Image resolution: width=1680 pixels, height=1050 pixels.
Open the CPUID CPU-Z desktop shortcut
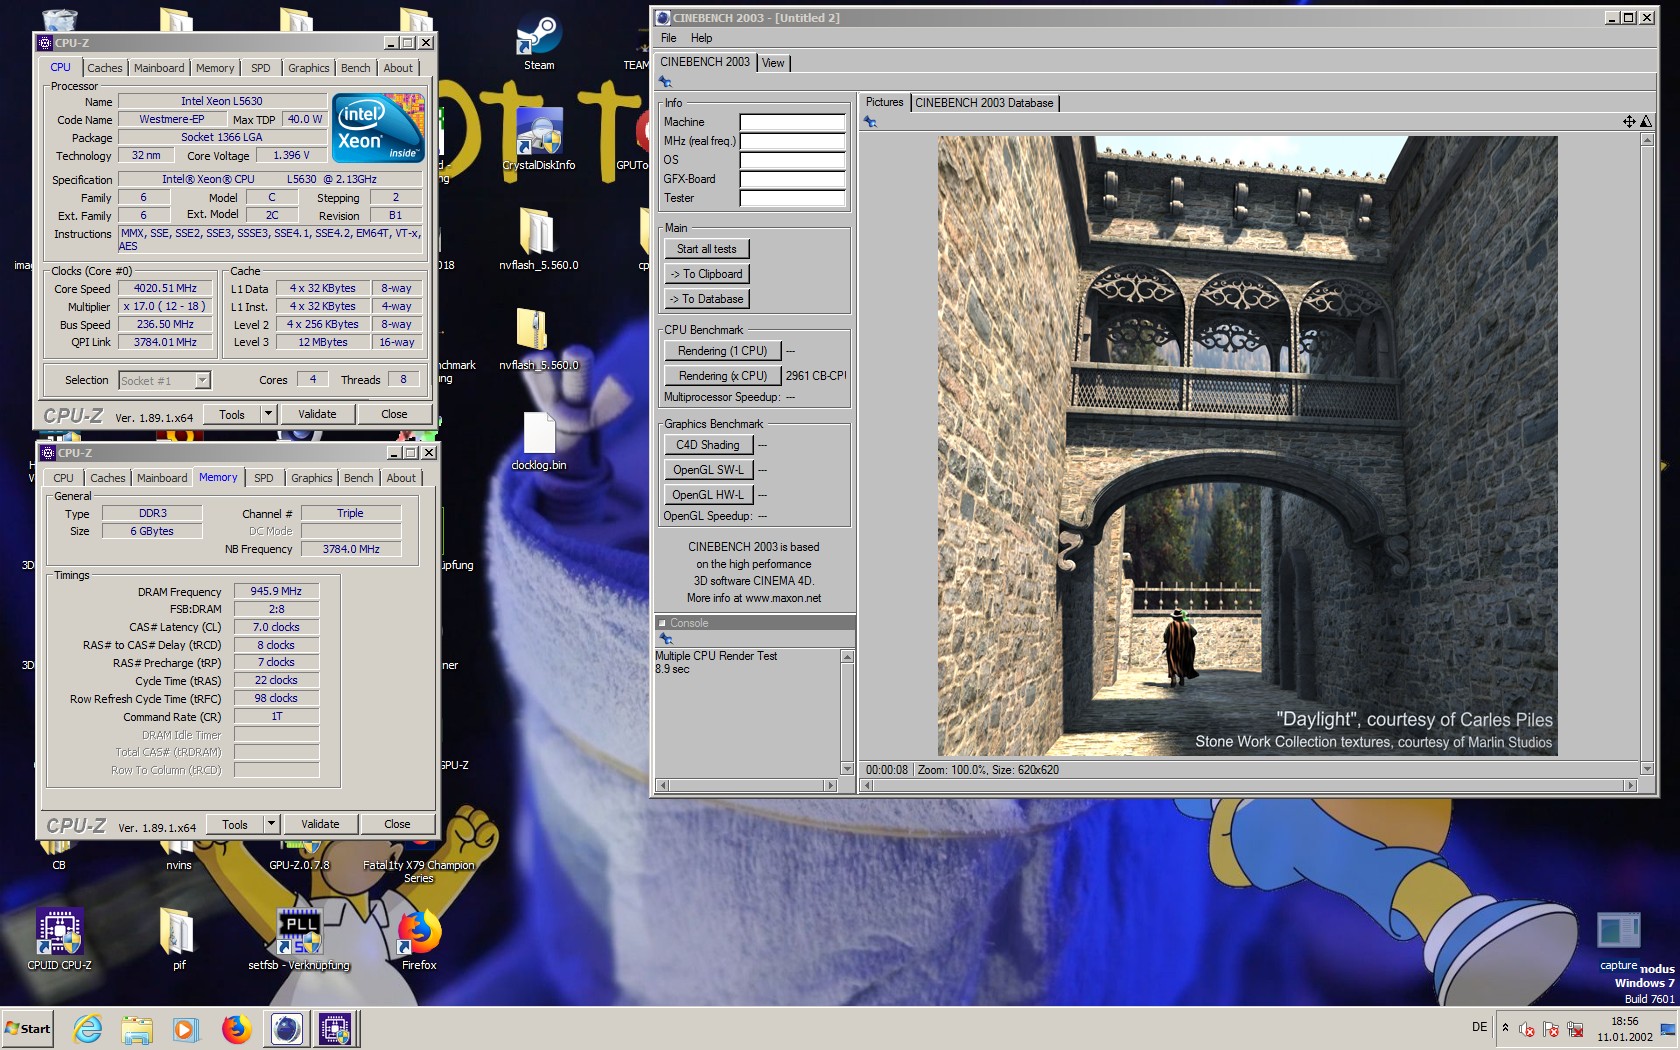(x=59, y=940)
